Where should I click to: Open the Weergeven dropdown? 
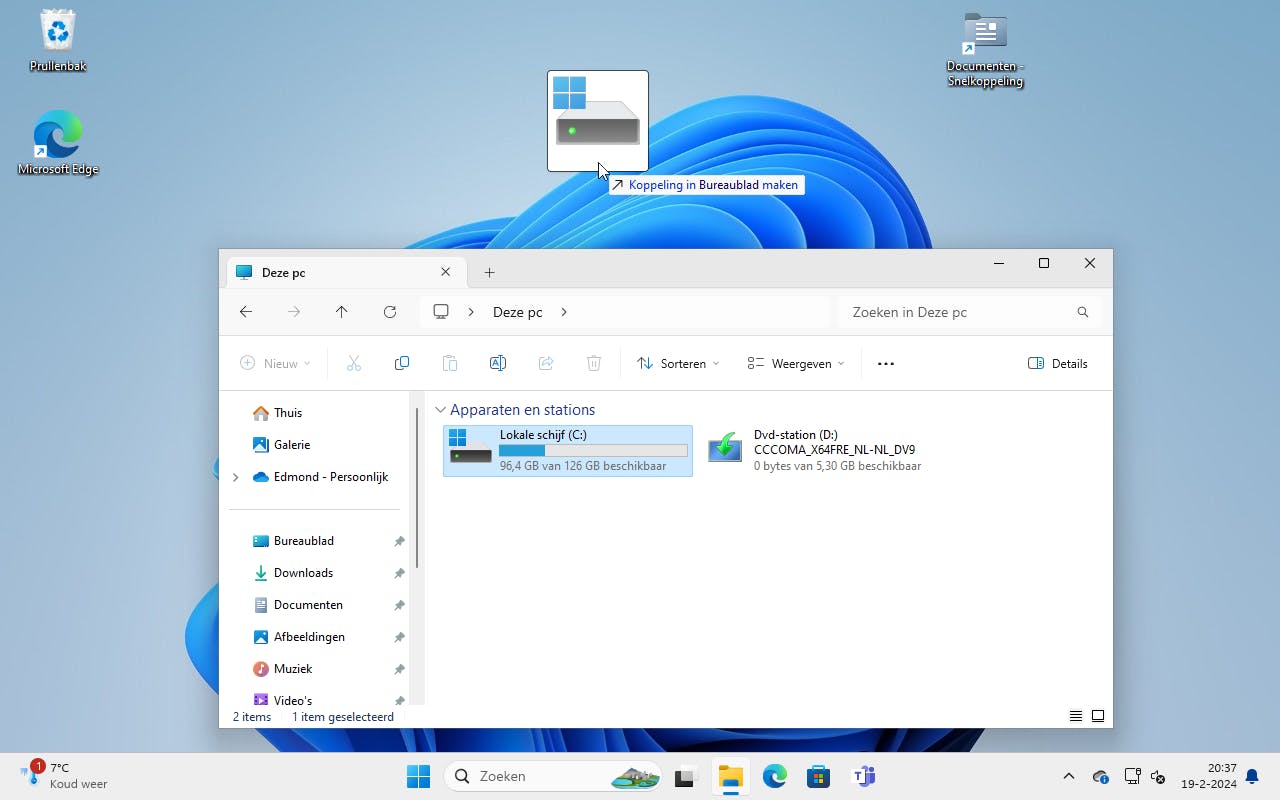click(796, 364)
